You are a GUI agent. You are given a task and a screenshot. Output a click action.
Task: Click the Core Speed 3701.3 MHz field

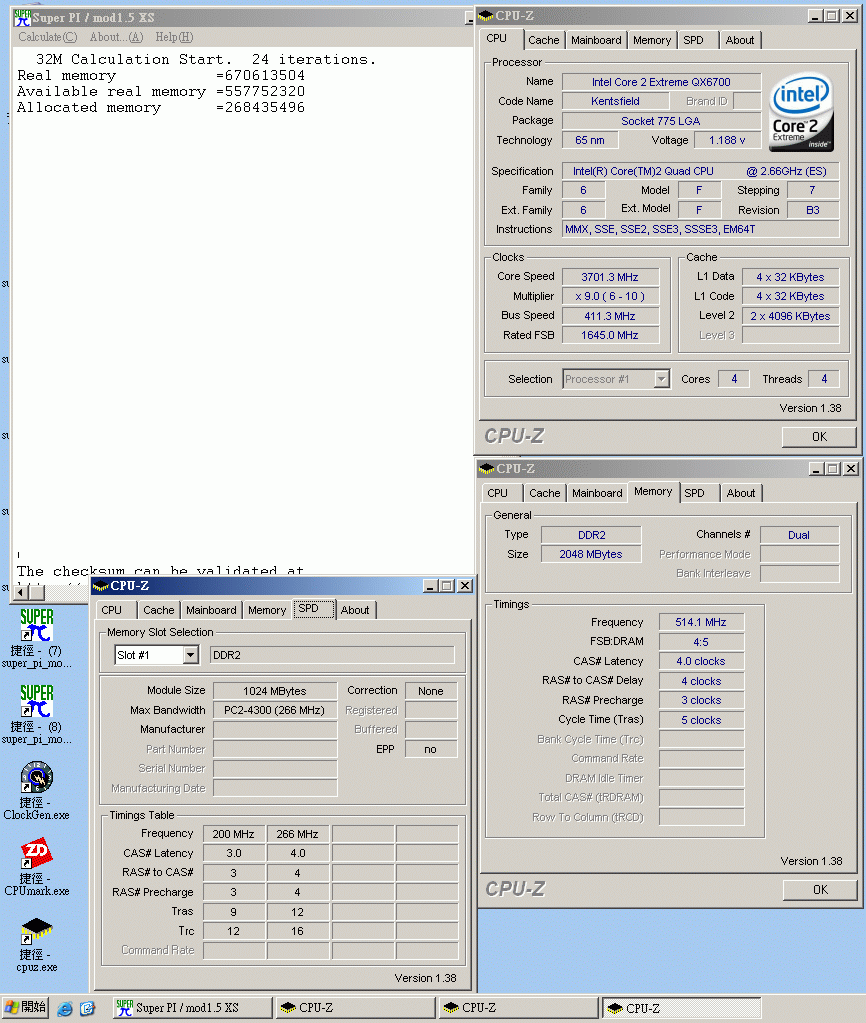(610, 277)
